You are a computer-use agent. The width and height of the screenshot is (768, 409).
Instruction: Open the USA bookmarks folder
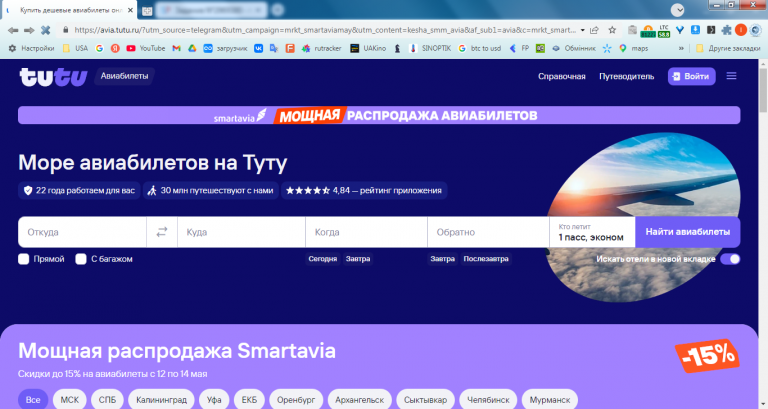click(75, 48)
